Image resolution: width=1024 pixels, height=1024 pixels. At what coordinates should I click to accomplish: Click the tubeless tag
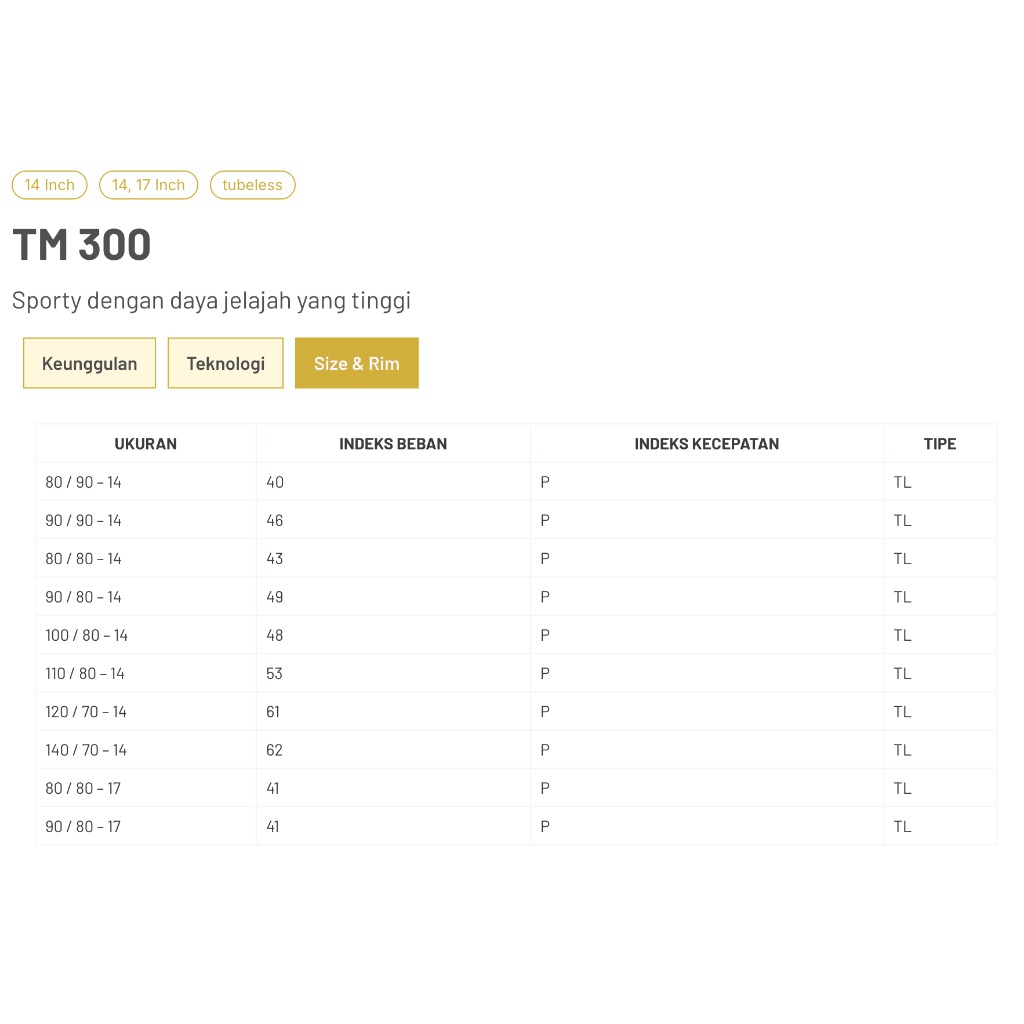click(252, 185)
